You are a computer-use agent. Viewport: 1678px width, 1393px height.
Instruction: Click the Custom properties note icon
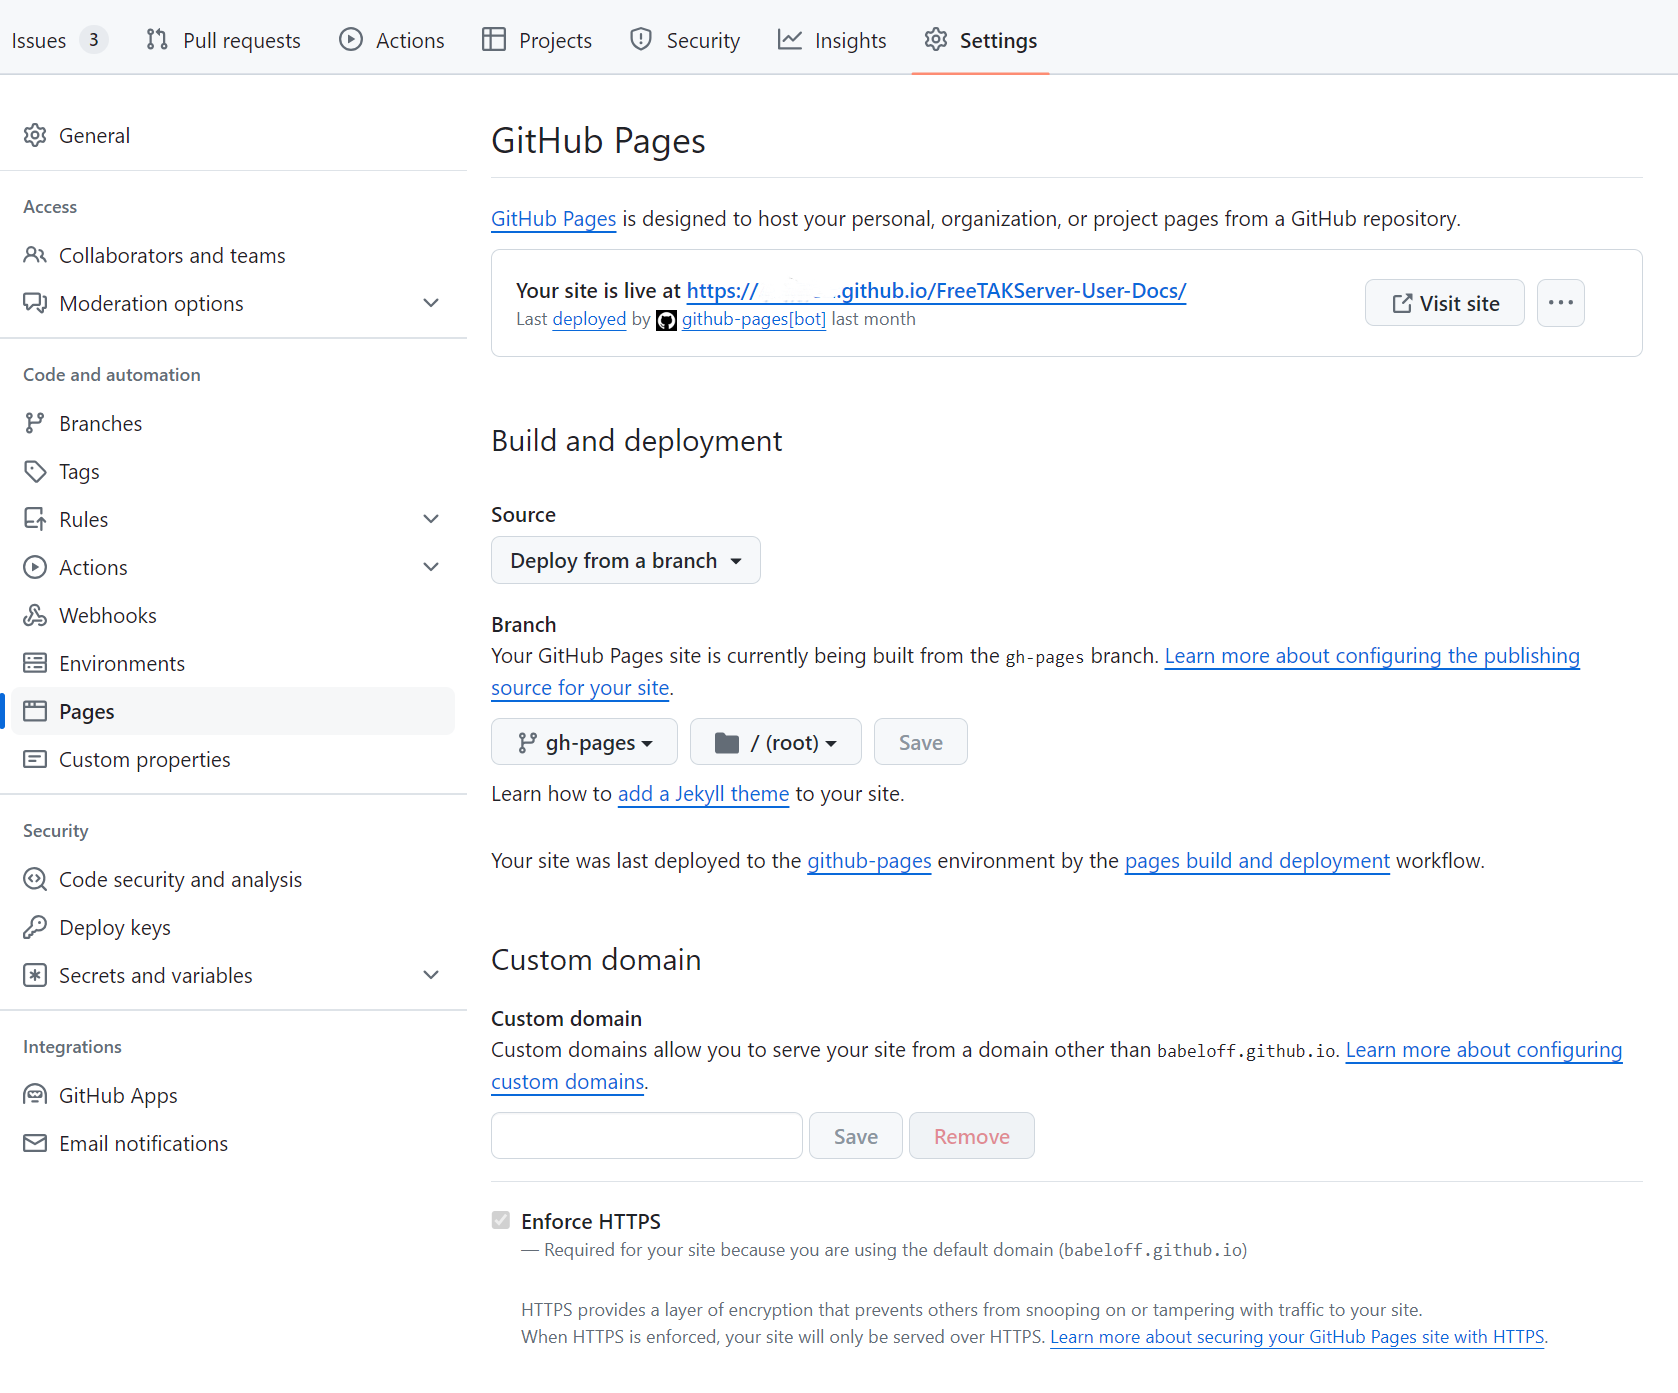tap(35, 759)
